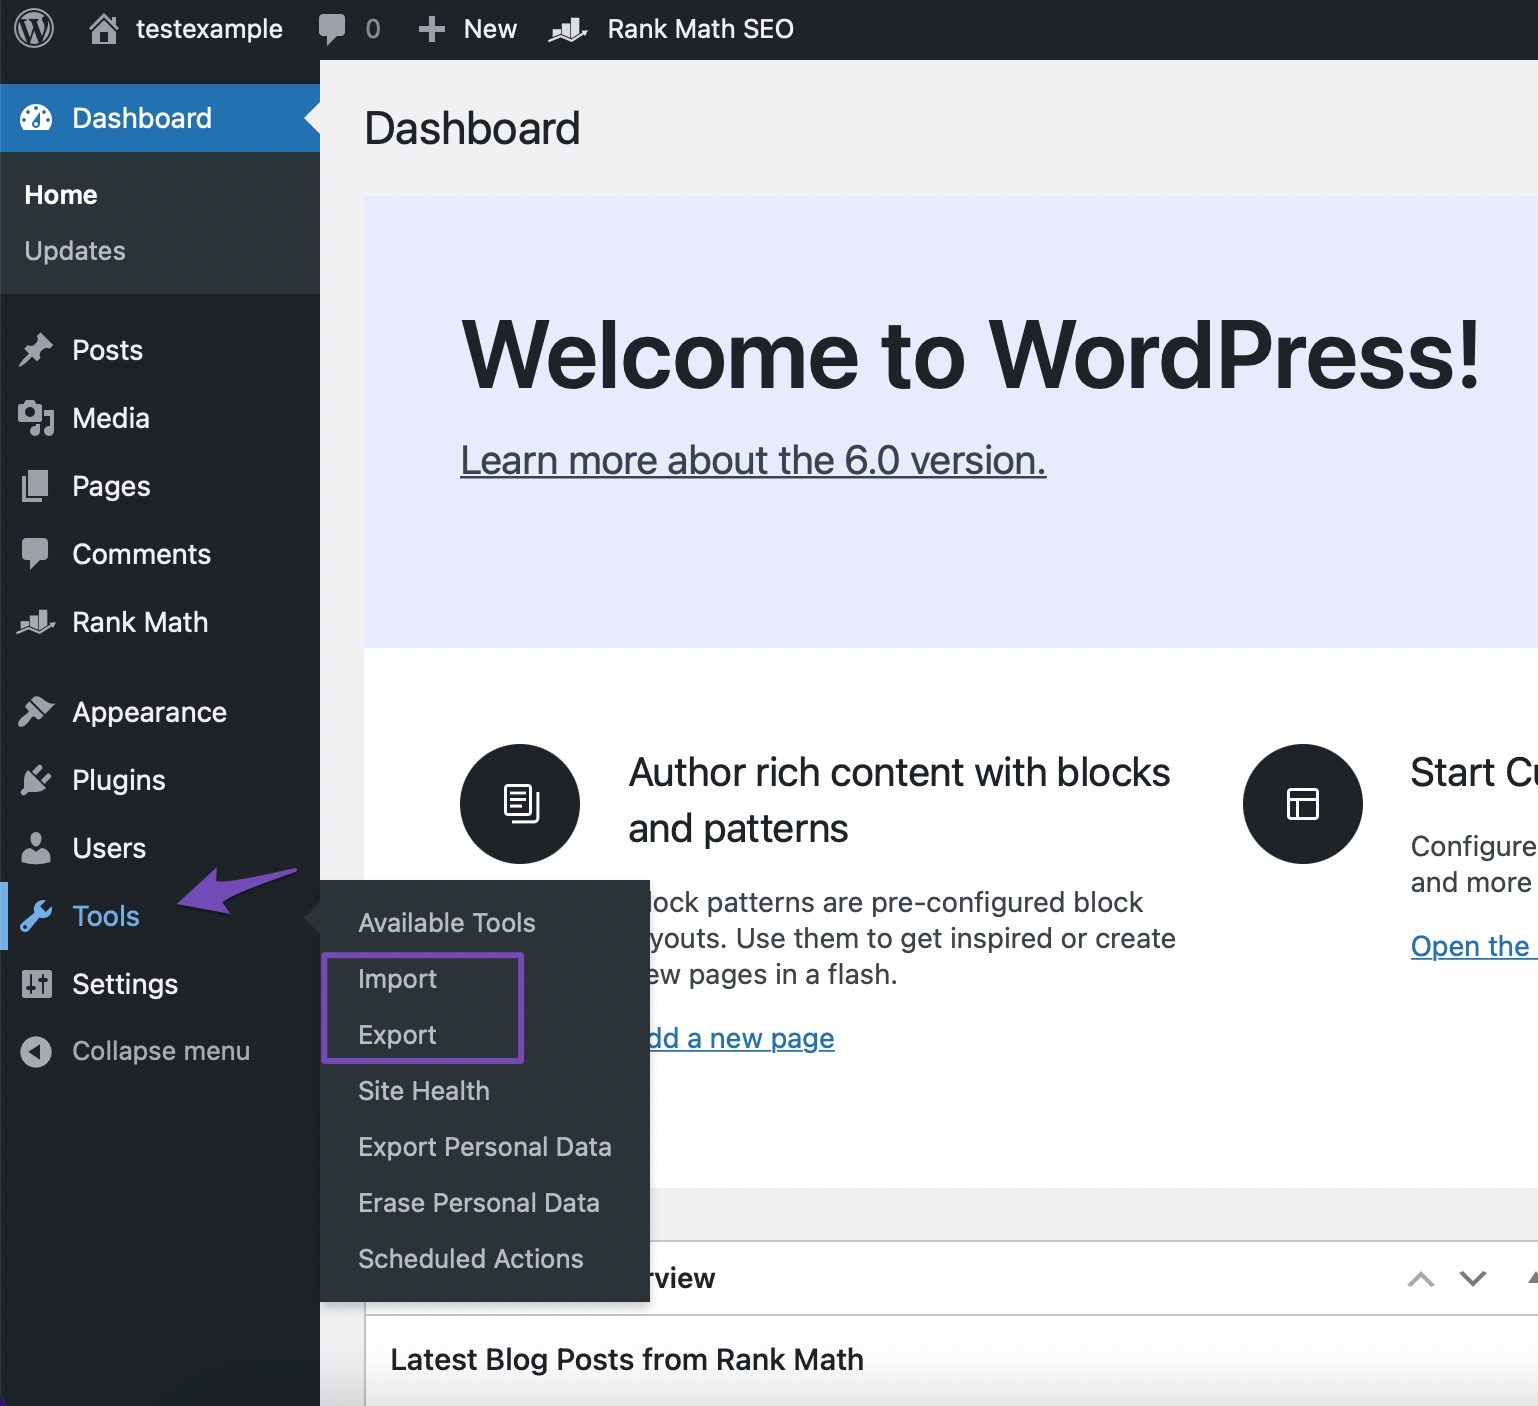Follow Learn more about the 6.0 version link
This screenshot has width=1538, height=1406.
pyautogui.click(x=753, y=461)
